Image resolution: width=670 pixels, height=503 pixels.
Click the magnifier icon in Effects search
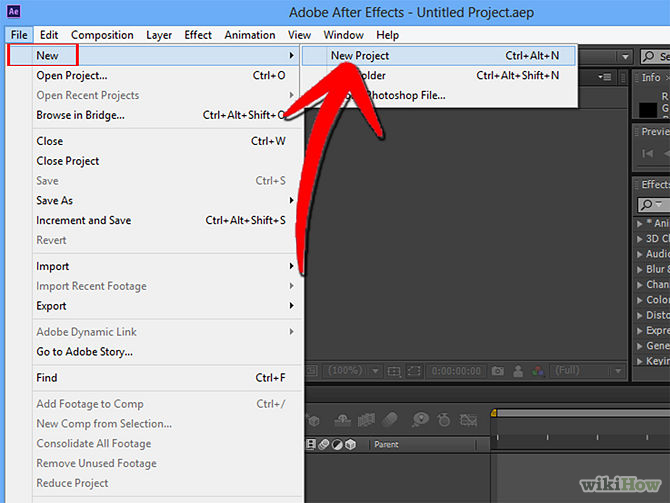click(x=647, y=204)
